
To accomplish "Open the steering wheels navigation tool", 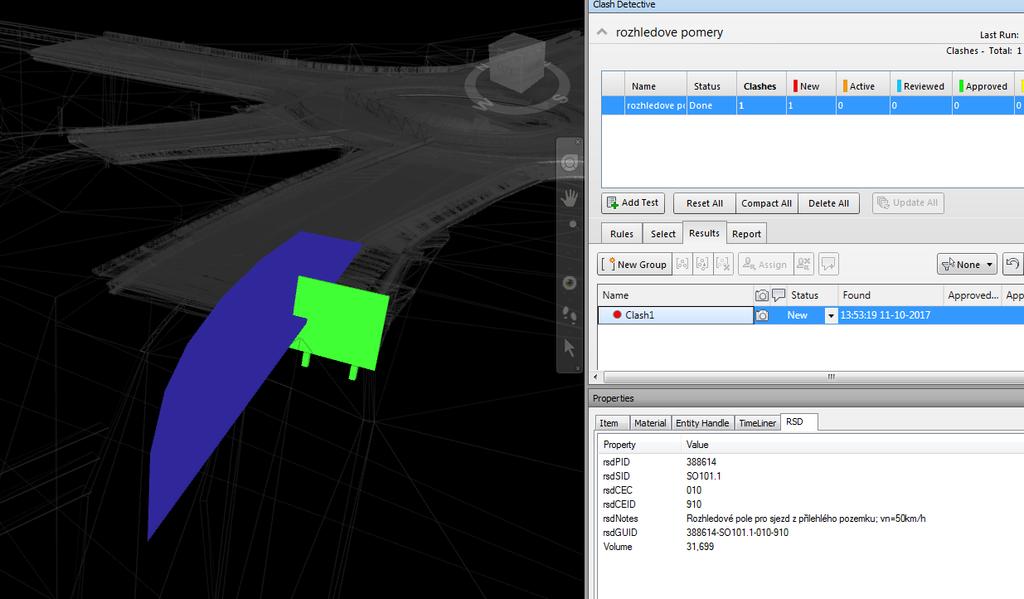I will coord(569,162).
